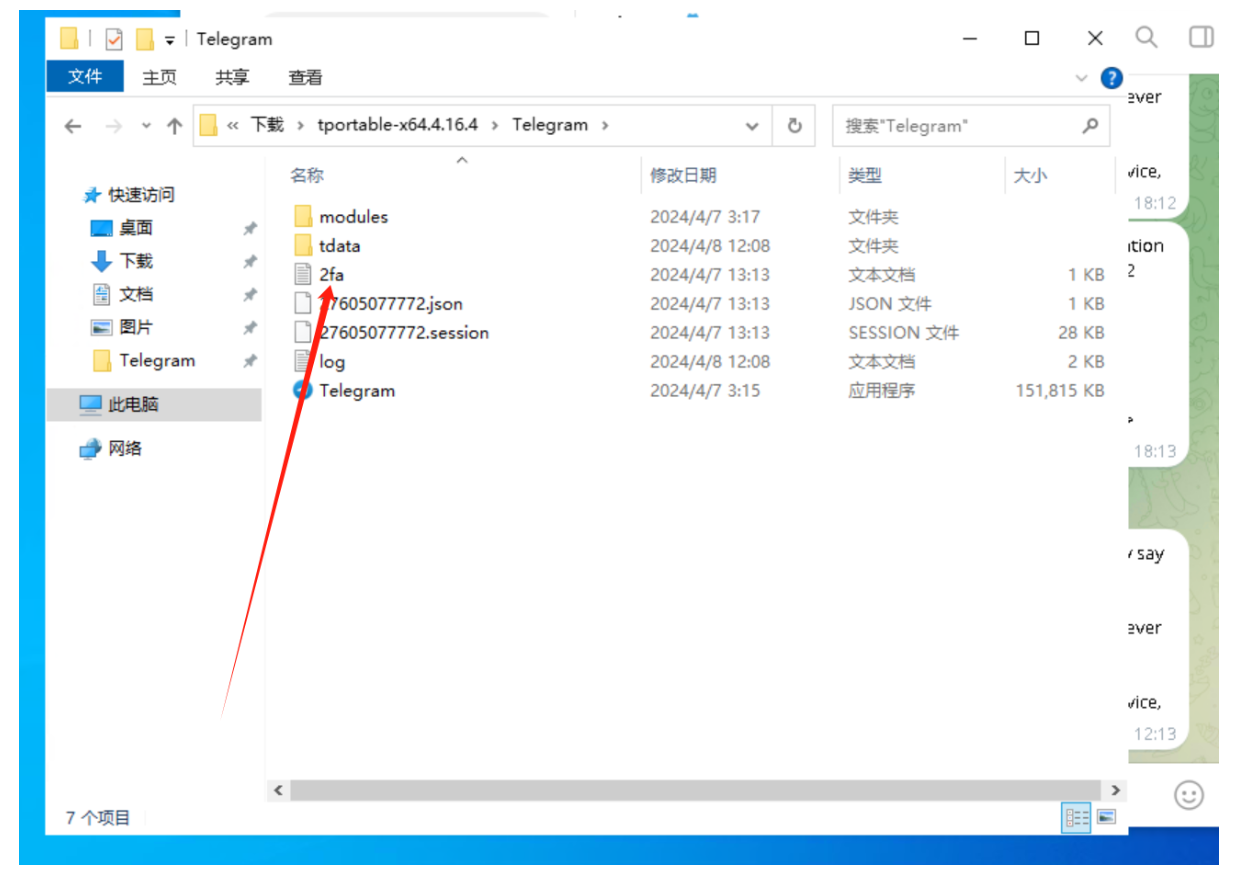1235x877 pixels.
Task: Open the Explorer help icon
Action: 1111,78
